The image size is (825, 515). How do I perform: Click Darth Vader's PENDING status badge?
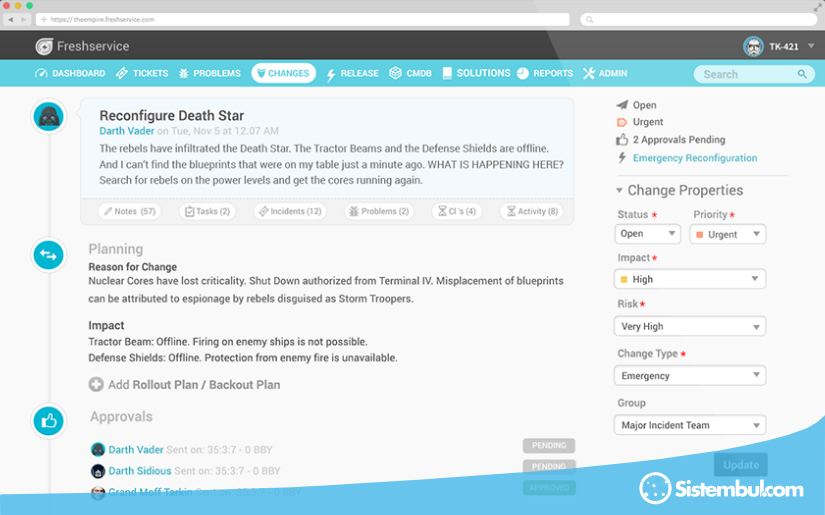[549, 446]
